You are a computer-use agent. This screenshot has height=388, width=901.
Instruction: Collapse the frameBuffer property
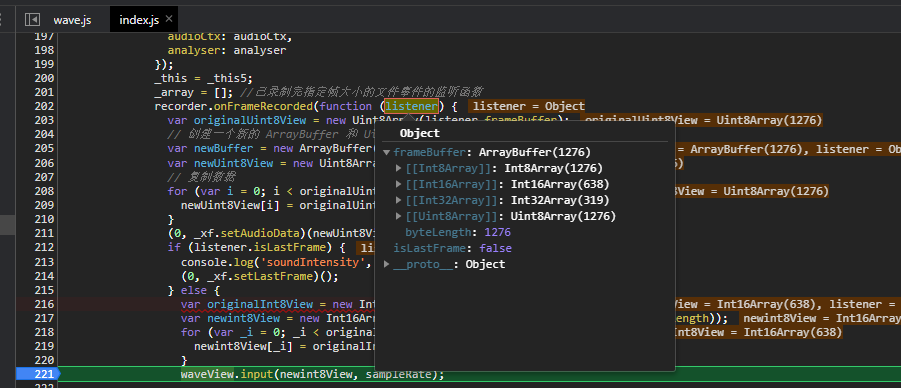[x=387, y=152]
